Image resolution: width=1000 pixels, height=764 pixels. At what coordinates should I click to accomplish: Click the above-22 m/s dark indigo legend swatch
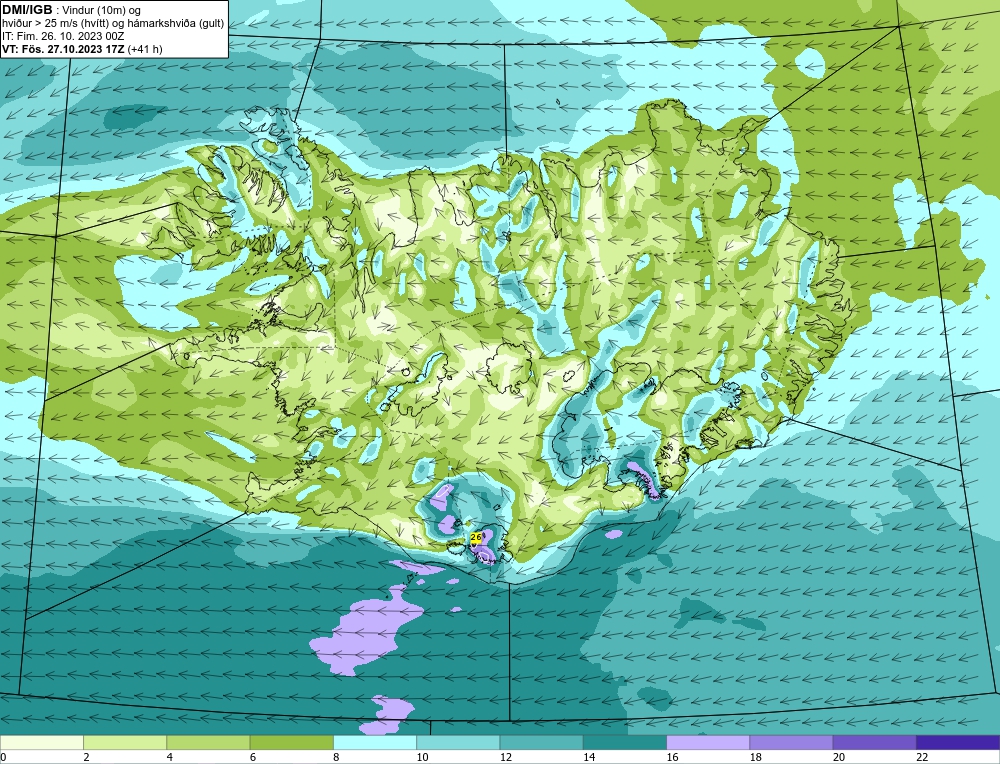coord(958,742)
